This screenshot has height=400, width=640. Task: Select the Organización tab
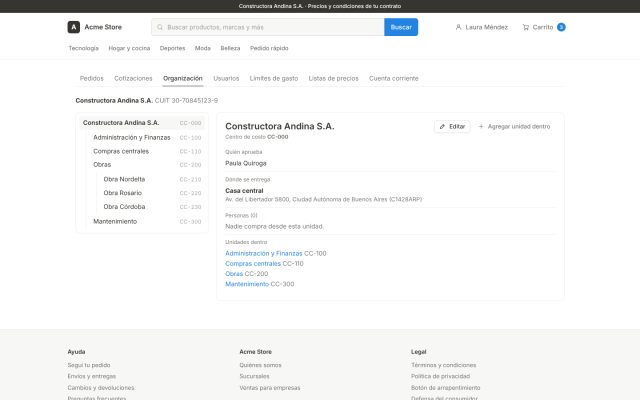tap(182, 78)
